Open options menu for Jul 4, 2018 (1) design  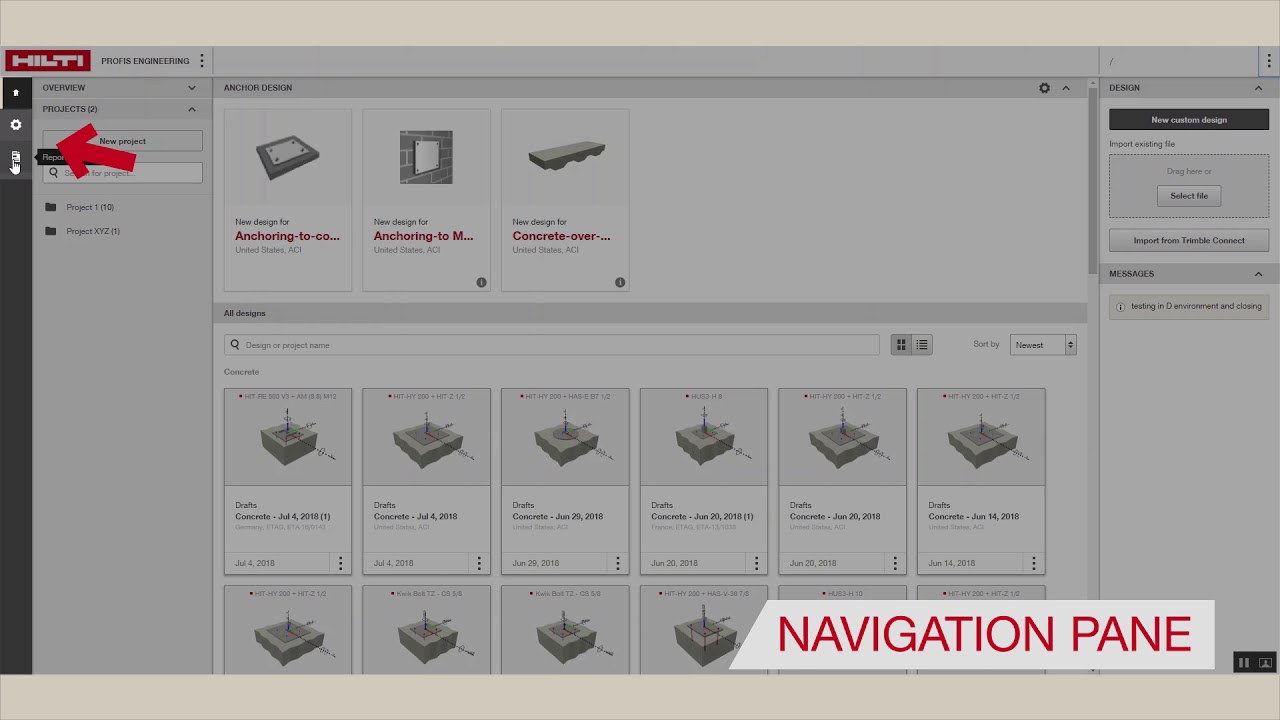tap(340, 563)
